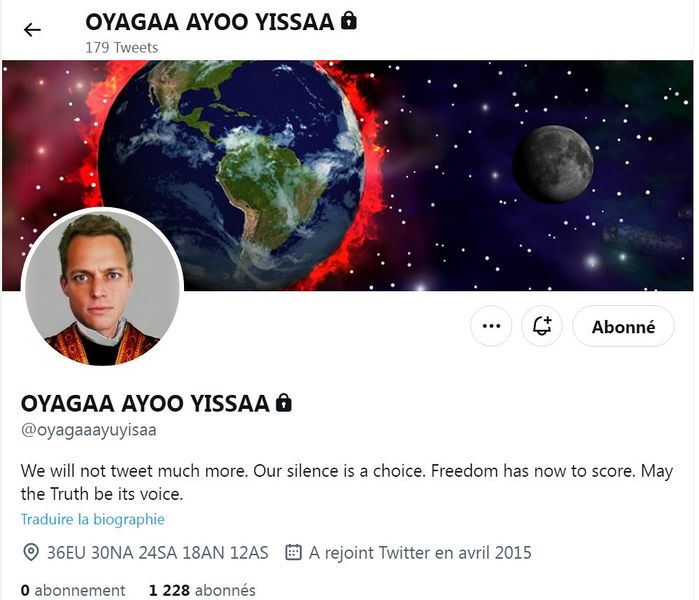The height and width of the screenshot is (600, 699).
Task: Open the round profile picture
Action: (102, 287)
